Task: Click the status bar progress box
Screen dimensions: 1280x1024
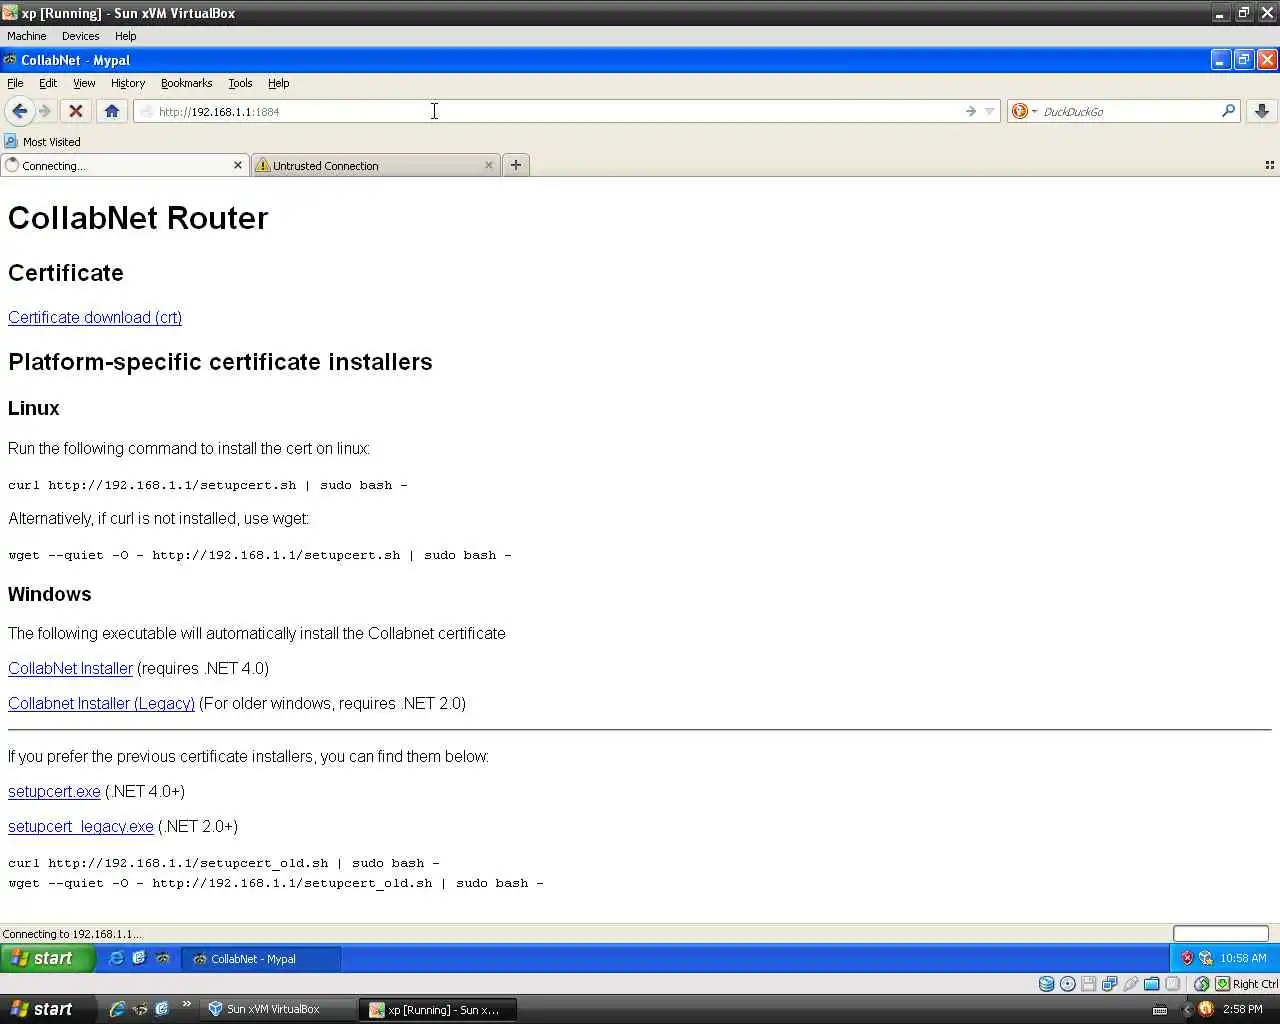Action: point(1220,933)
